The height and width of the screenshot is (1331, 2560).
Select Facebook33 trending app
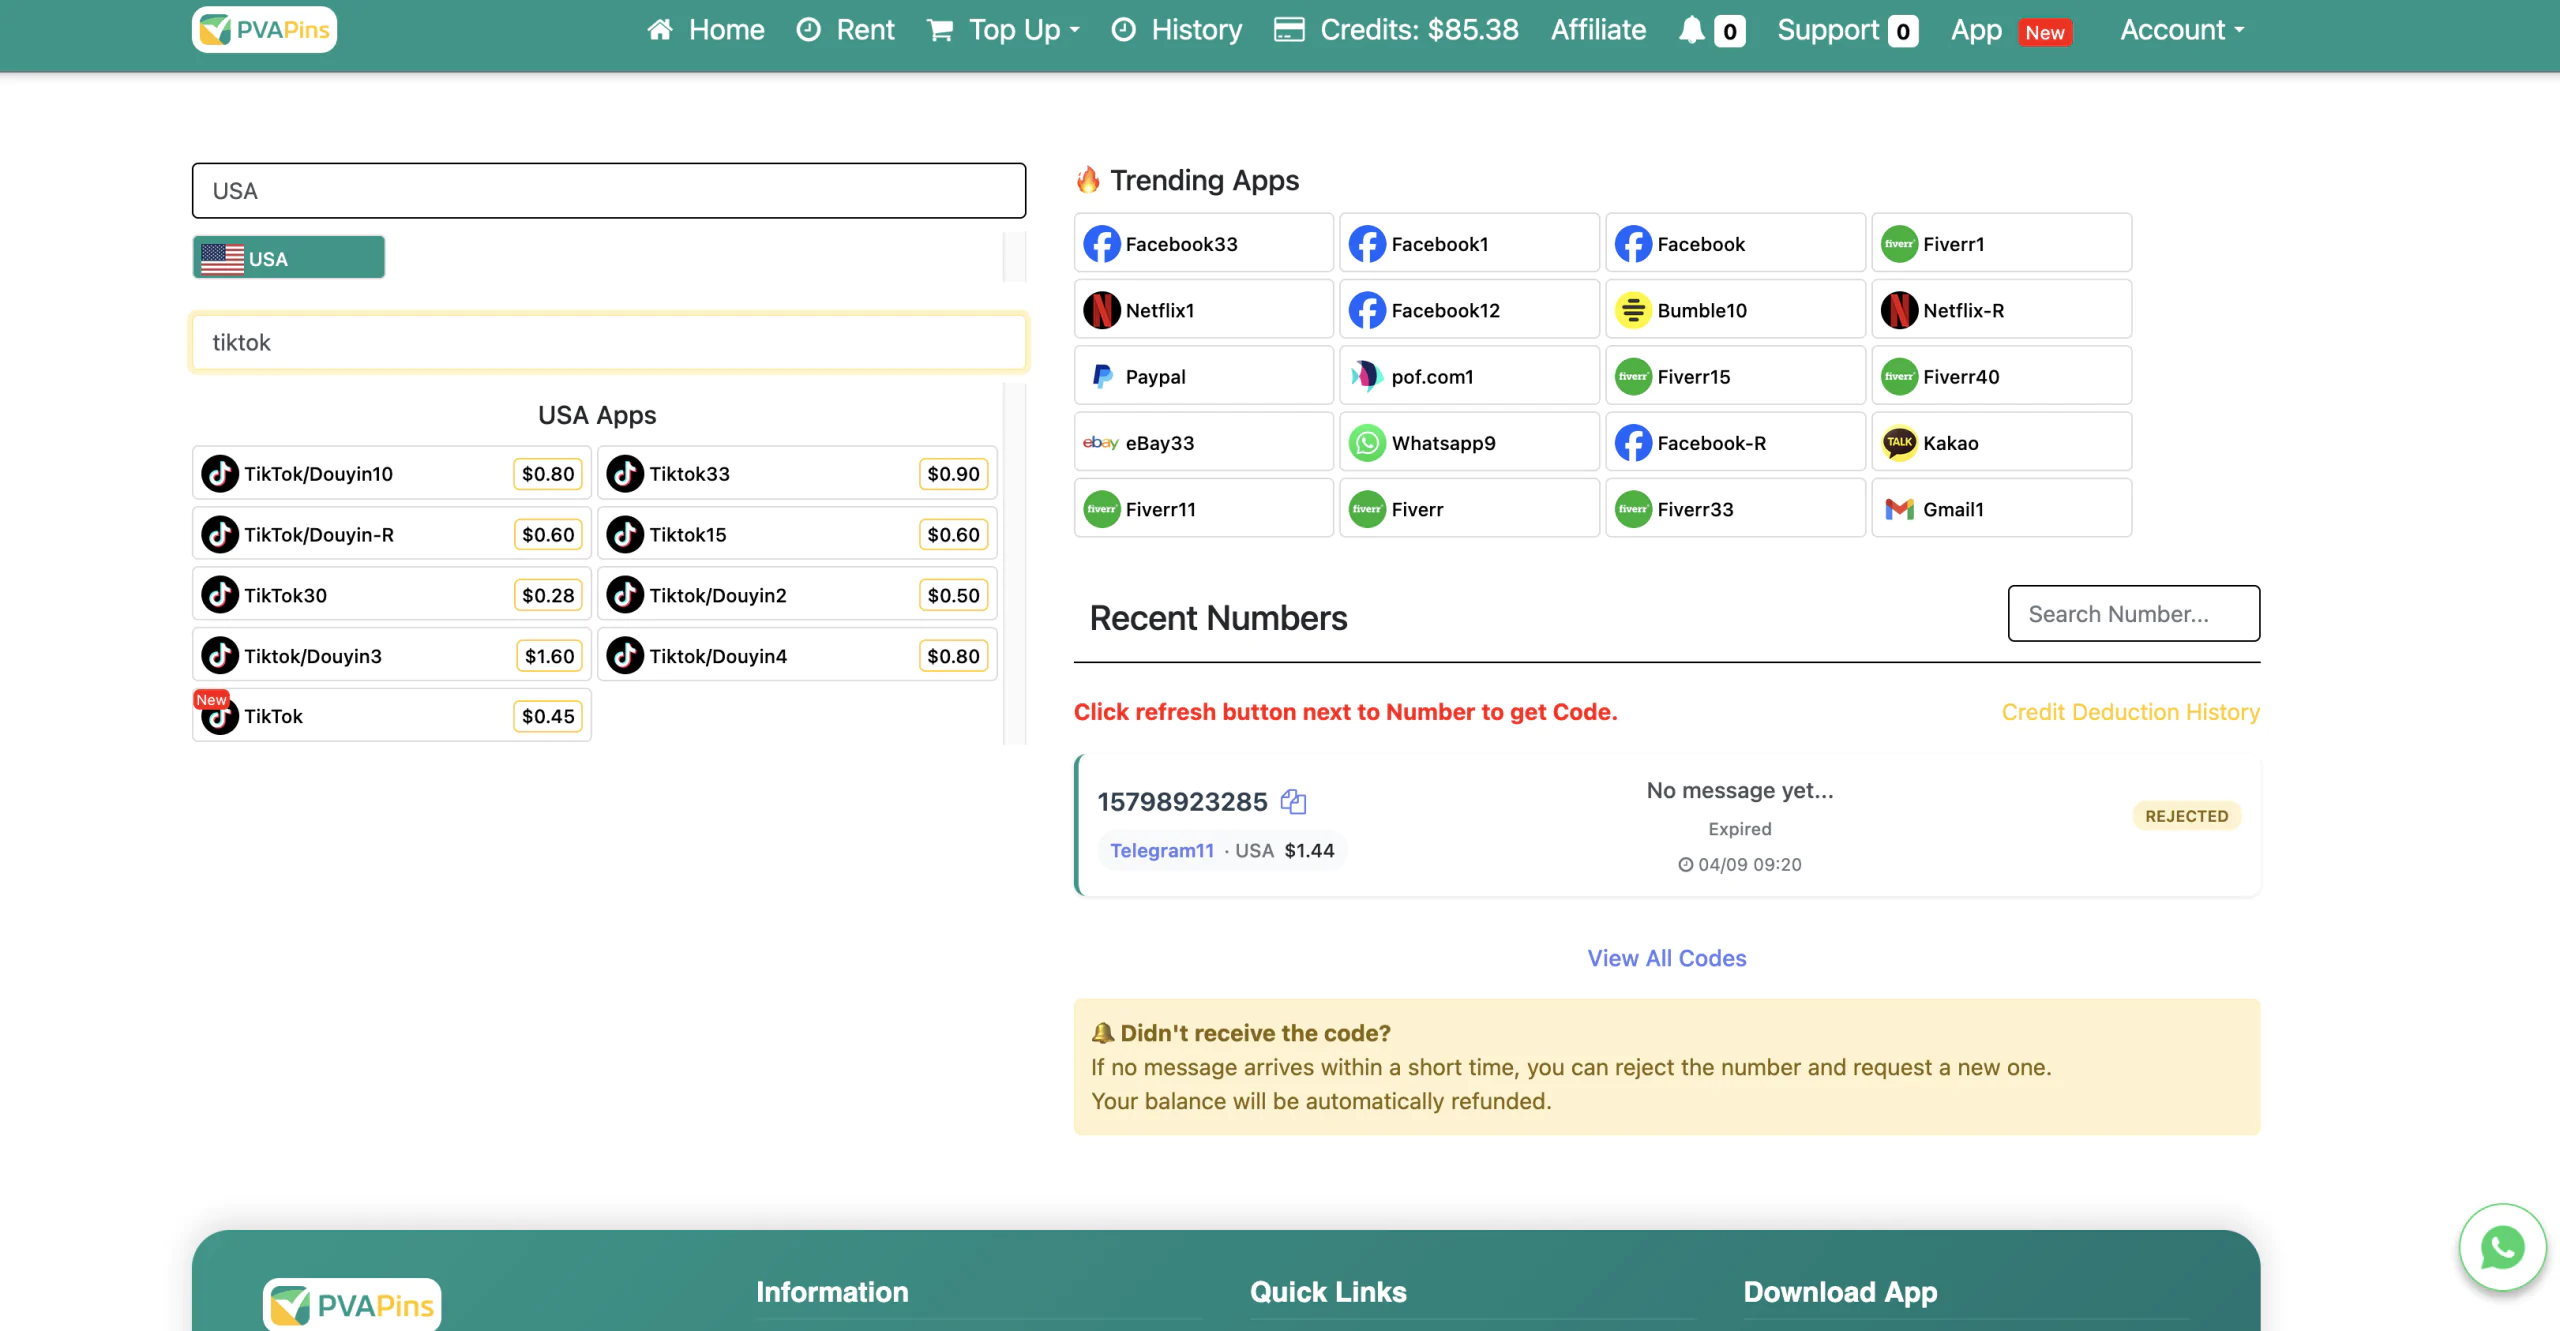pos(1204,243)
